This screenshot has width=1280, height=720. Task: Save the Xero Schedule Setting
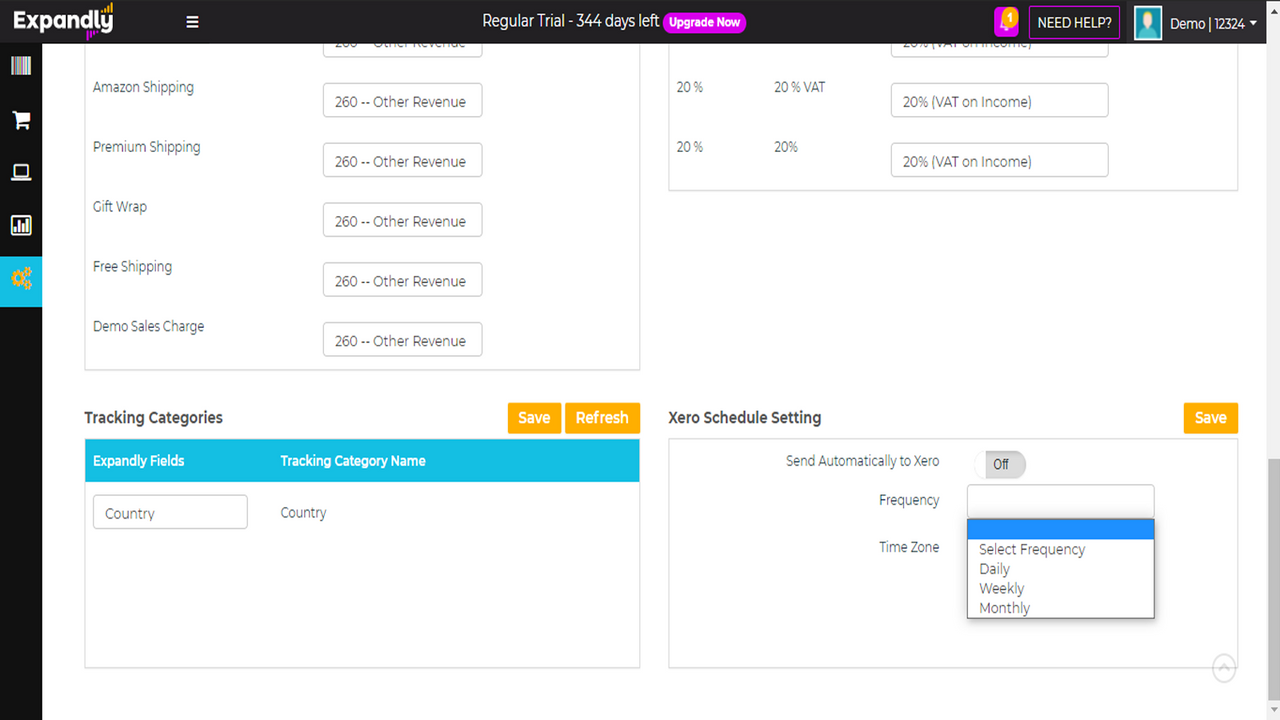click(x=1210, y=417)
